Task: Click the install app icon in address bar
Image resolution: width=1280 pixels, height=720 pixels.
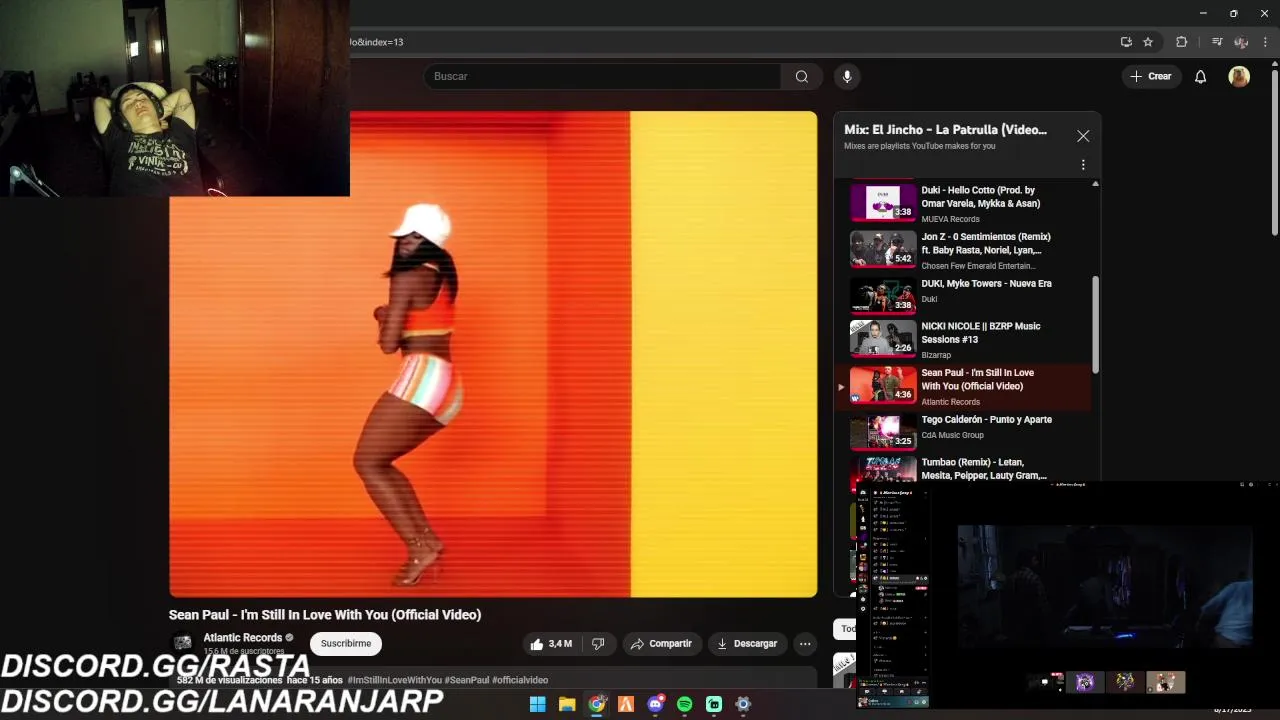Action: tap(1126, 42)
